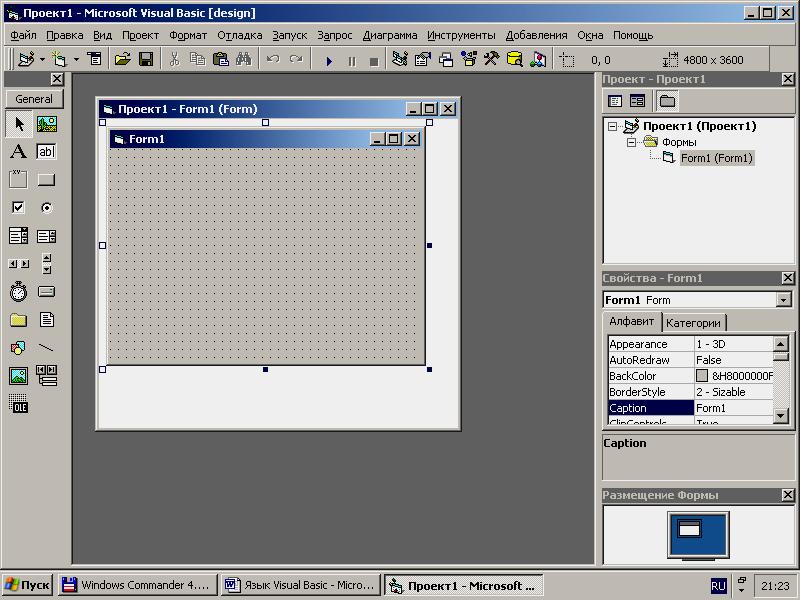Viewport: 800px width, 600px height.
Task: Select the ComboBox control tool
Action: (x=19, y=236)
